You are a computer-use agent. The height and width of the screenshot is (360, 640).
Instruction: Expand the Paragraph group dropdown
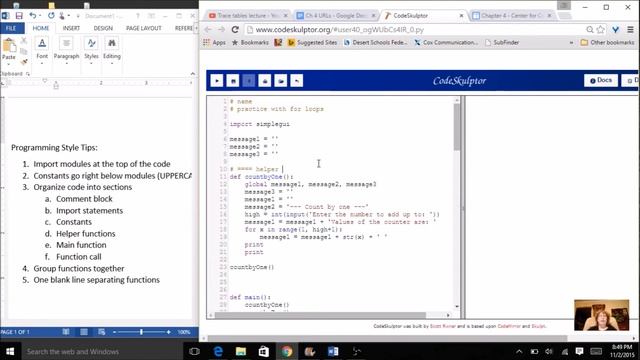tap(66, 63)
